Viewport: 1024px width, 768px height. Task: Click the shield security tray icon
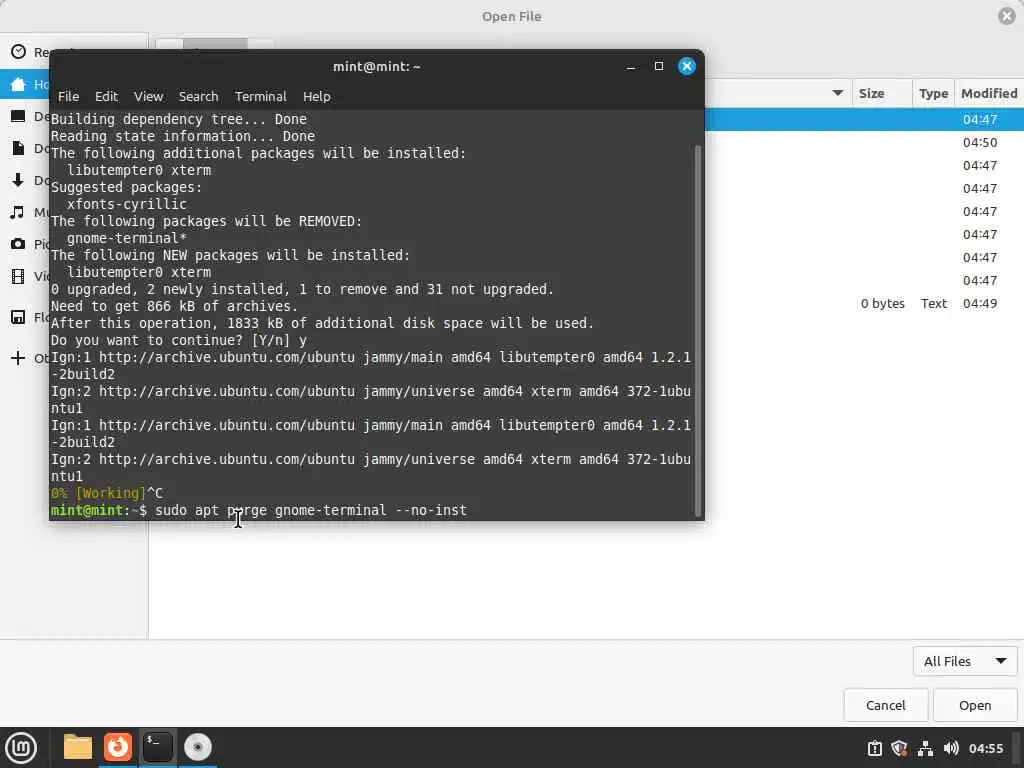tap(899, 748)
